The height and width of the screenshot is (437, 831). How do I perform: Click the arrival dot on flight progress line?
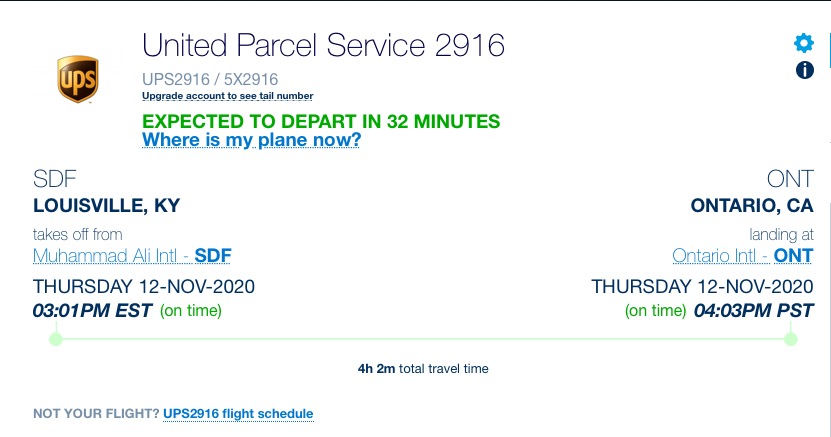point(790,339)
